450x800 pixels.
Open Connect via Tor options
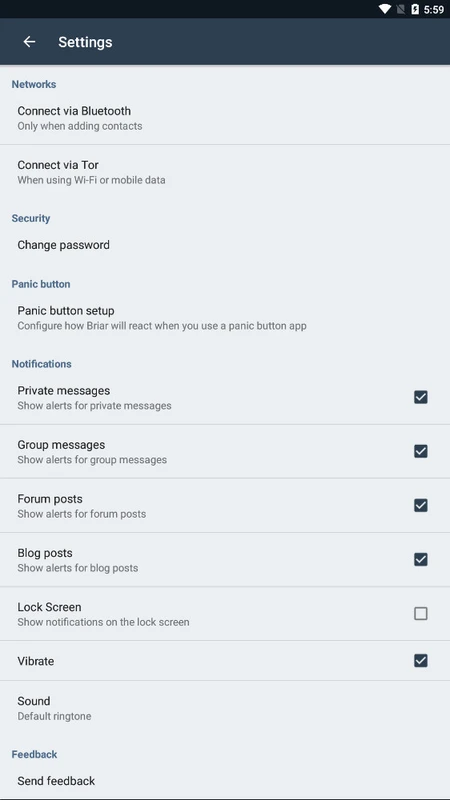pyautogui.click(x=225, y=172)
